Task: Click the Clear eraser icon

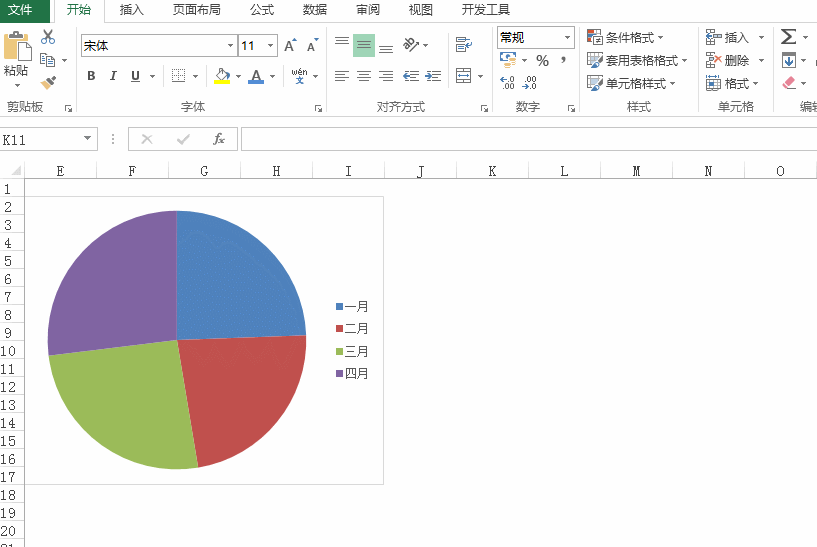Action: tap(789, 83)
